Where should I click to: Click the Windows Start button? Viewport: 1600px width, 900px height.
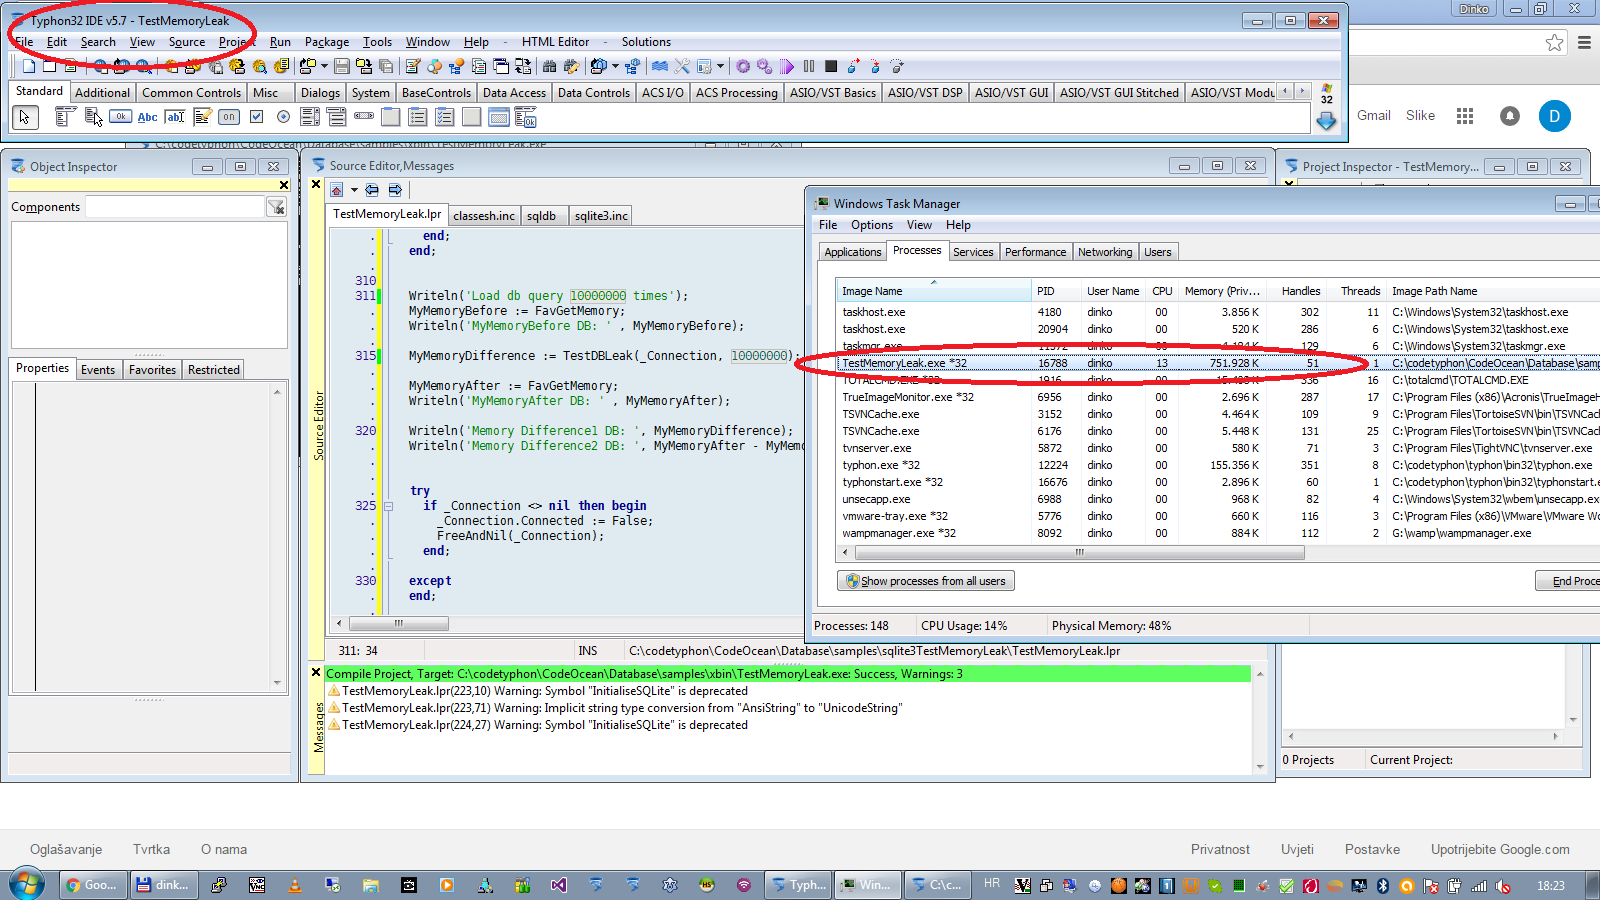tap(26, 885)
